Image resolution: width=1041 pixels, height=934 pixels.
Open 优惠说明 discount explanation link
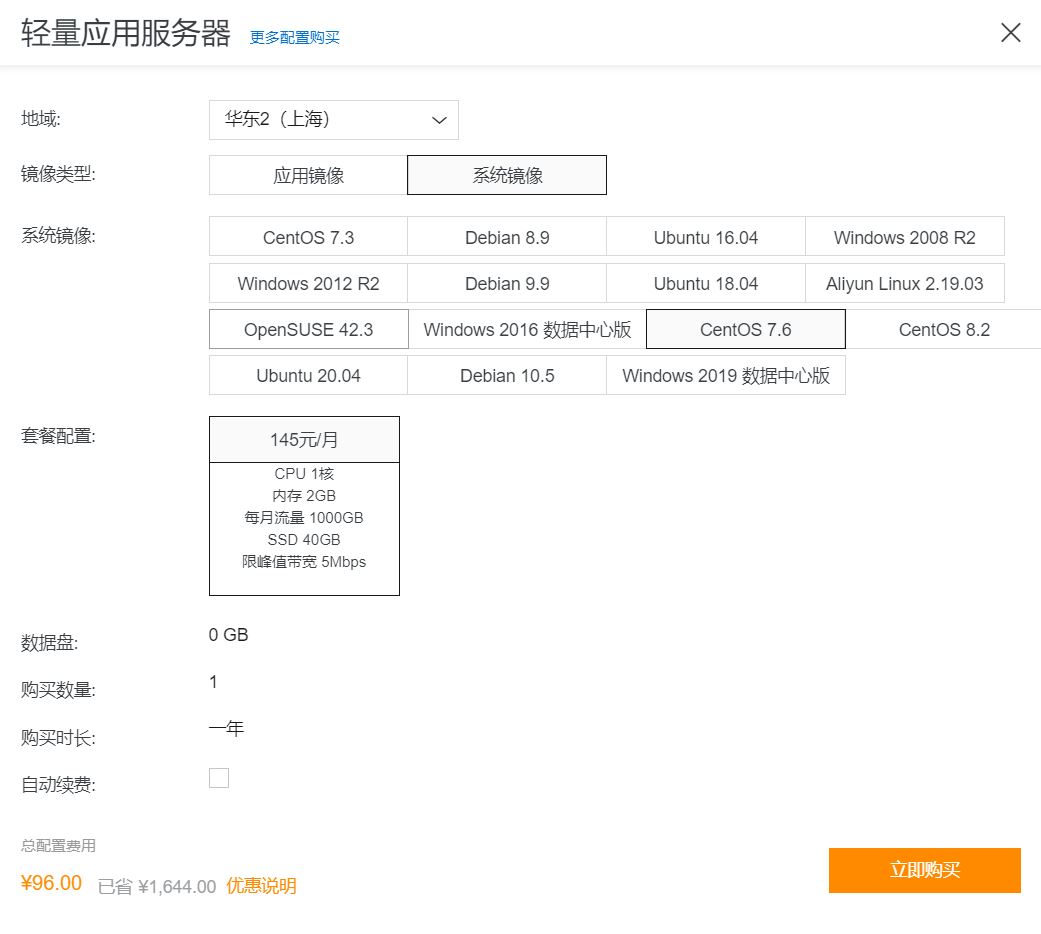(x=261, y=886)
